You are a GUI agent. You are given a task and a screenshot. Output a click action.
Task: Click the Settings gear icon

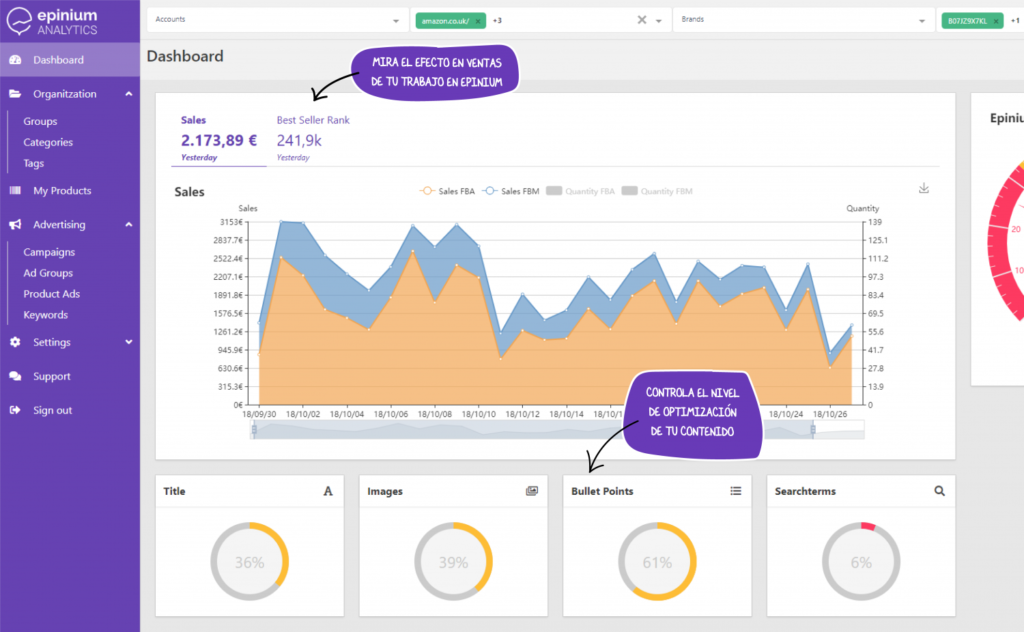[x=15, y=342]
